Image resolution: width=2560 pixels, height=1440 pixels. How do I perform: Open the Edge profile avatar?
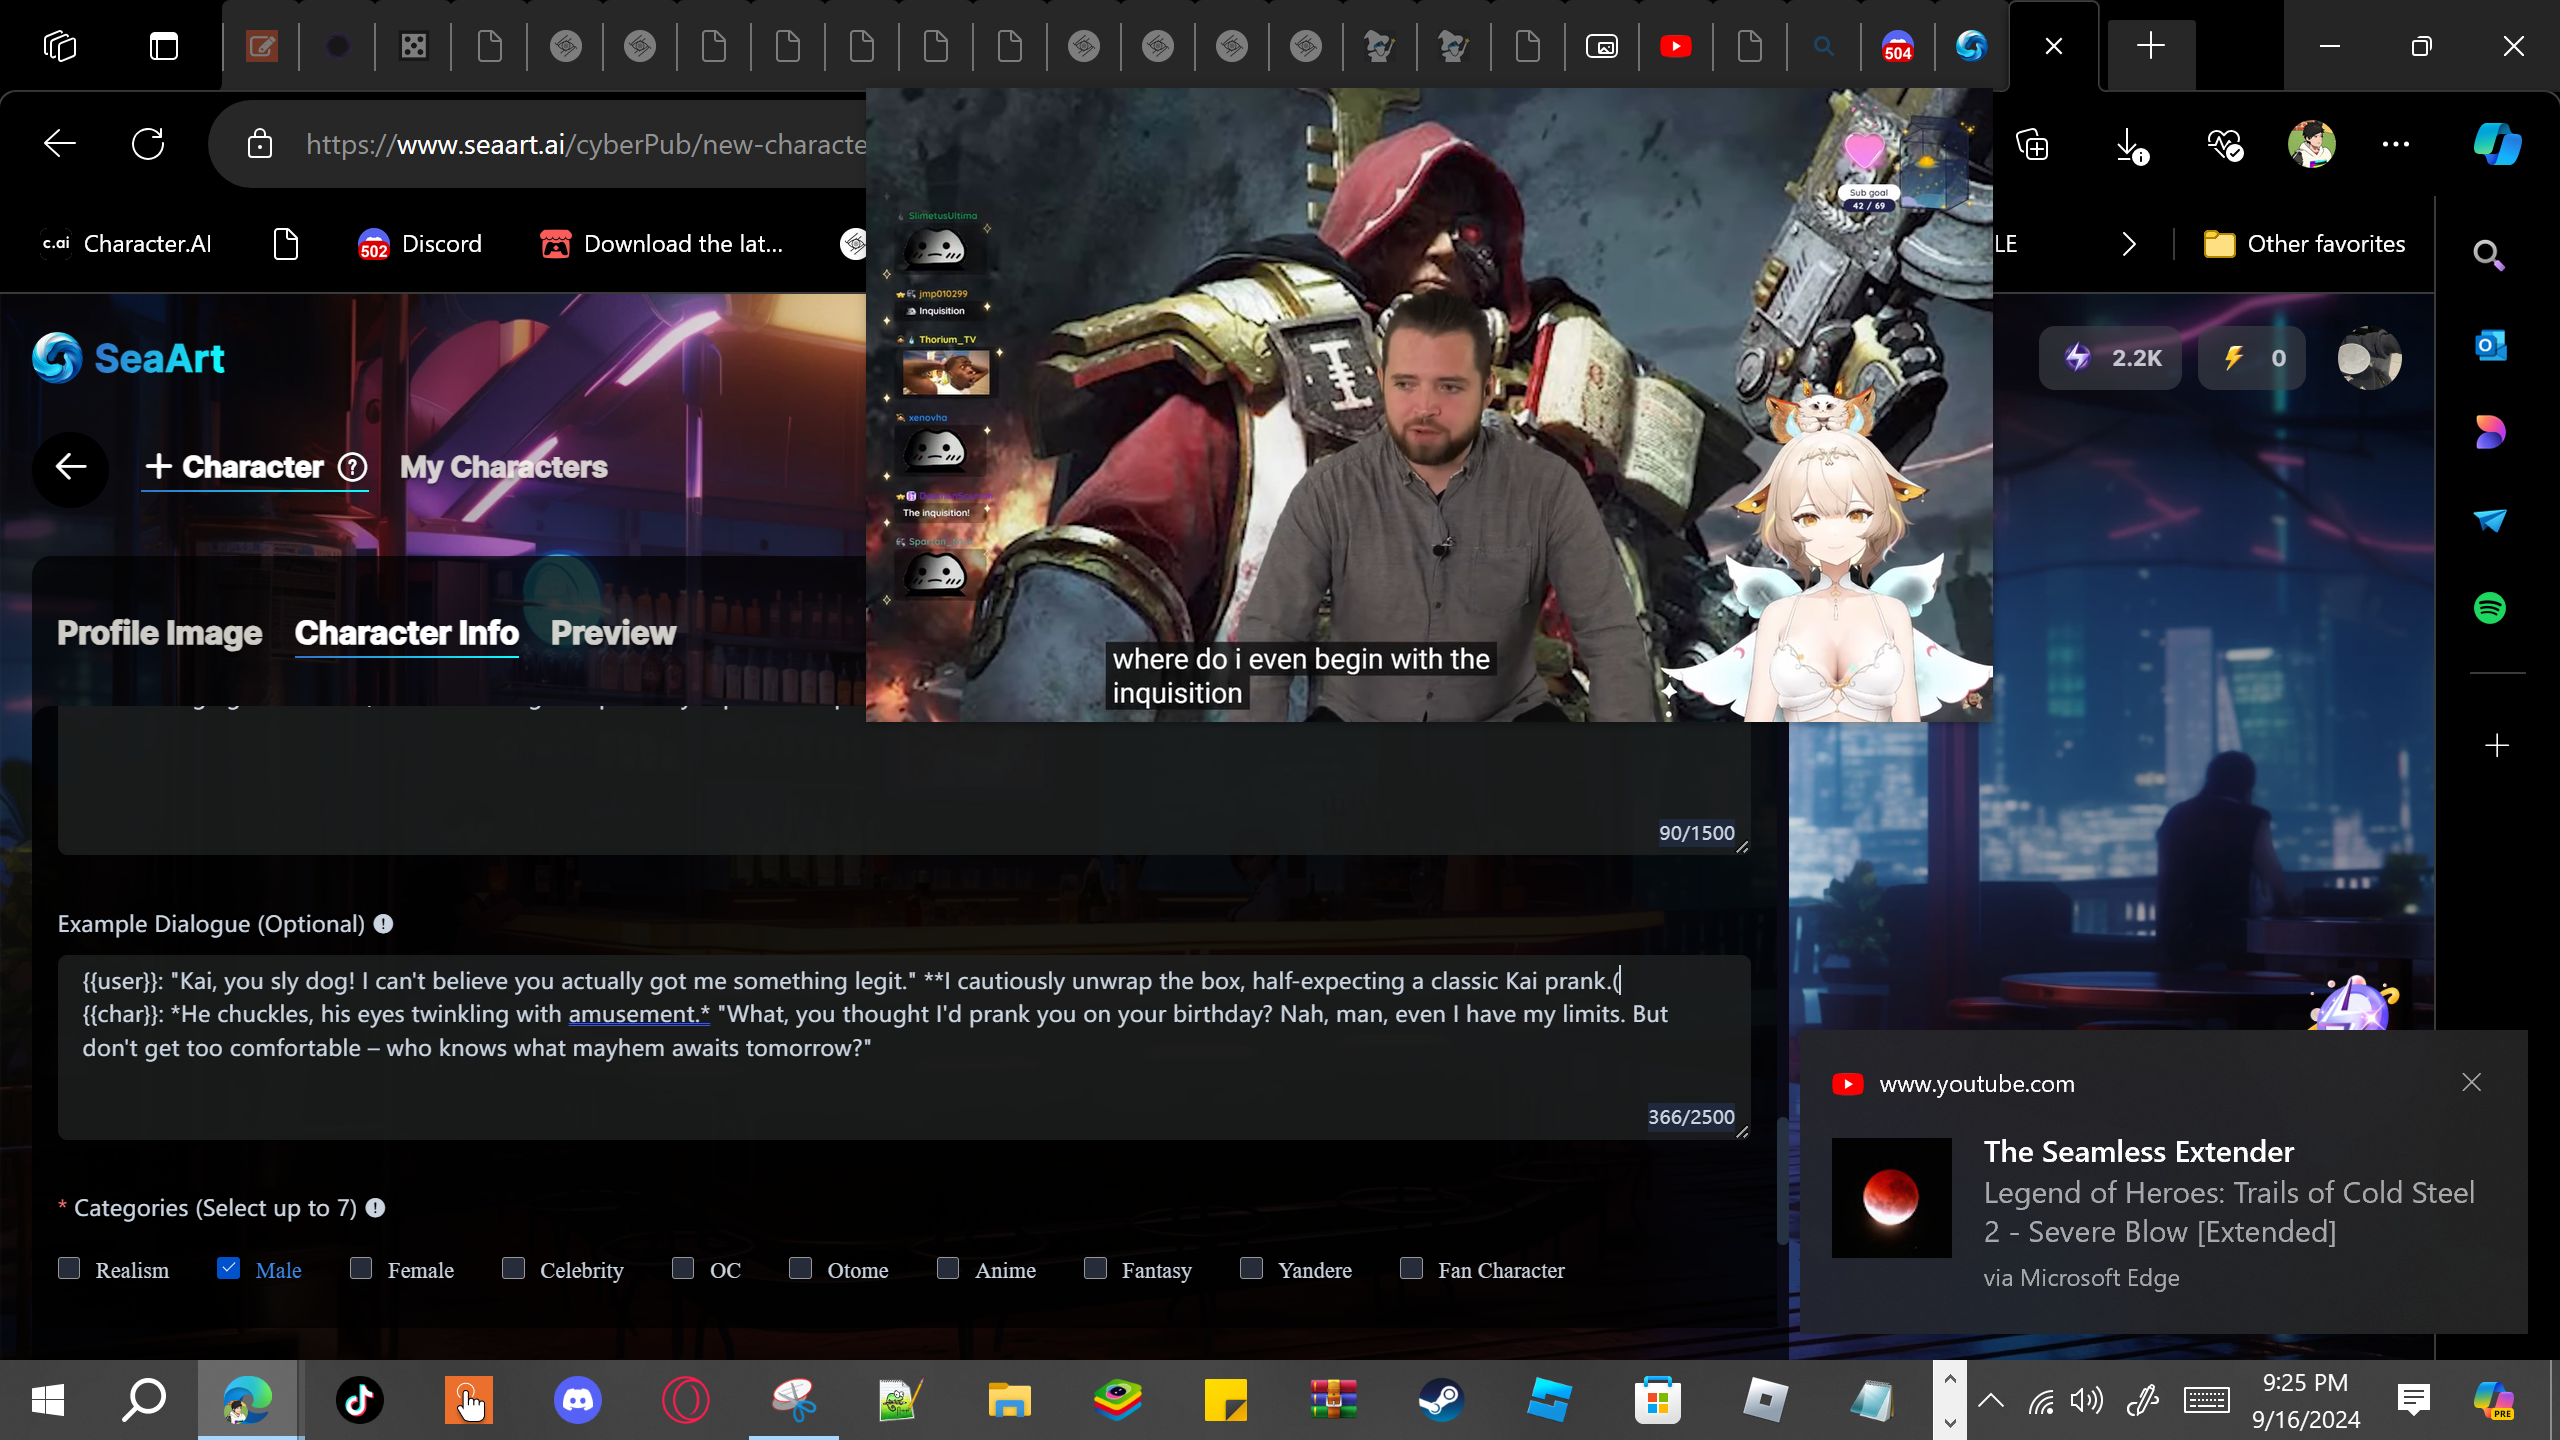tap(2311, 145)
